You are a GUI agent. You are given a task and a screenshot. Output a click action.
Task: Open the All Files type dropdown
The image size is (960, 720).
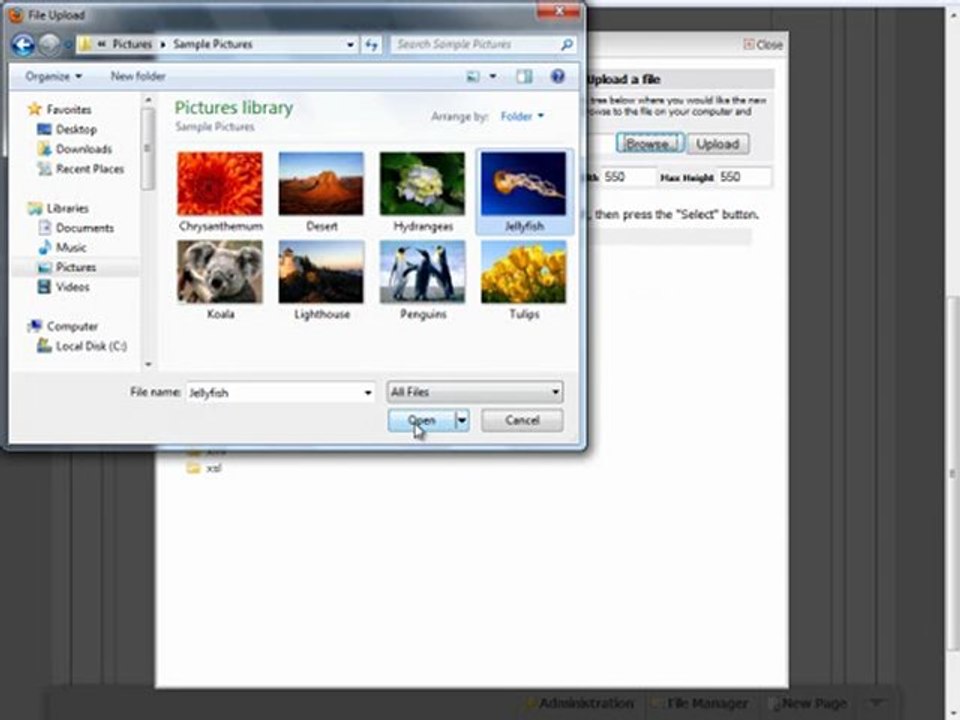[x=474, y=392]
